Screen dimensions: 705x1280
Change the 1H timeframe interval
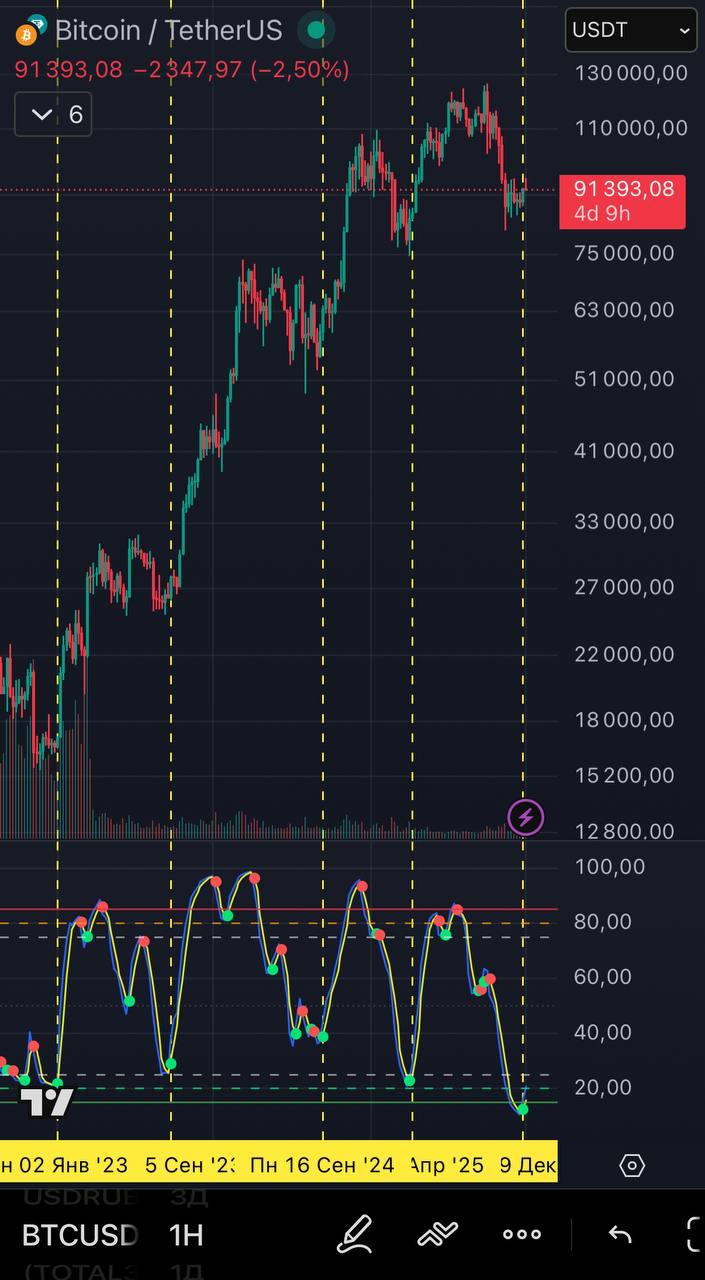[186, 1235]
